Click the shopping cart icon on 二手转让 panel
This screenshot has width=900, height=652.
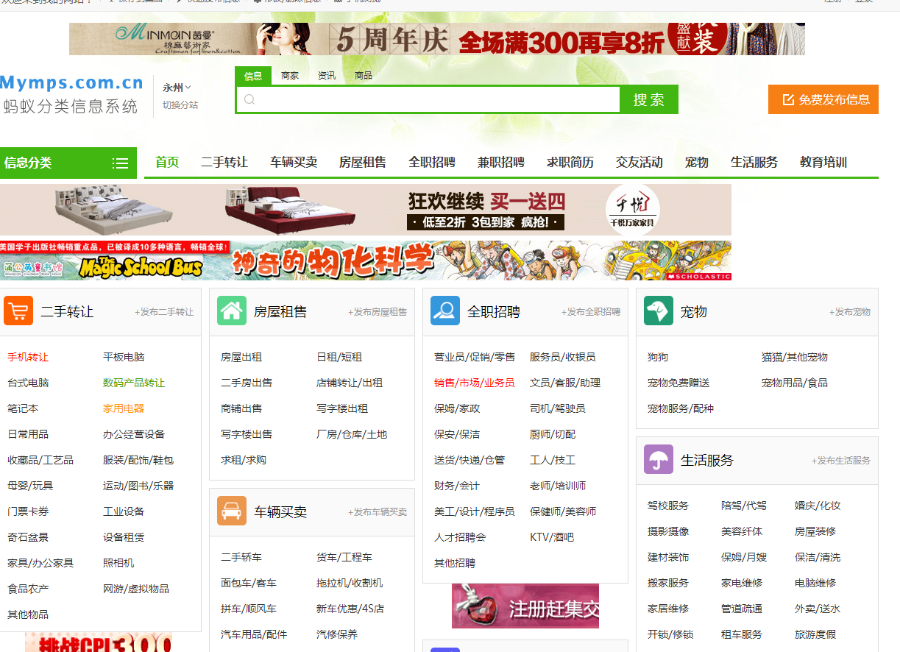[18, 311]
